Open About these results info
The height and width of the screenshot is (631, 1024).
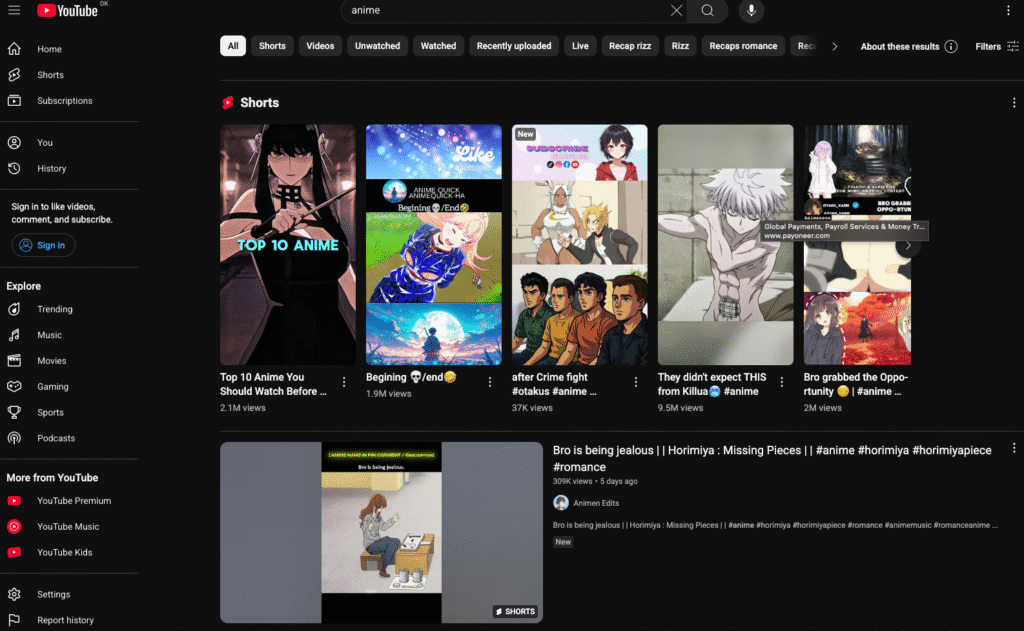coord(908,46)
